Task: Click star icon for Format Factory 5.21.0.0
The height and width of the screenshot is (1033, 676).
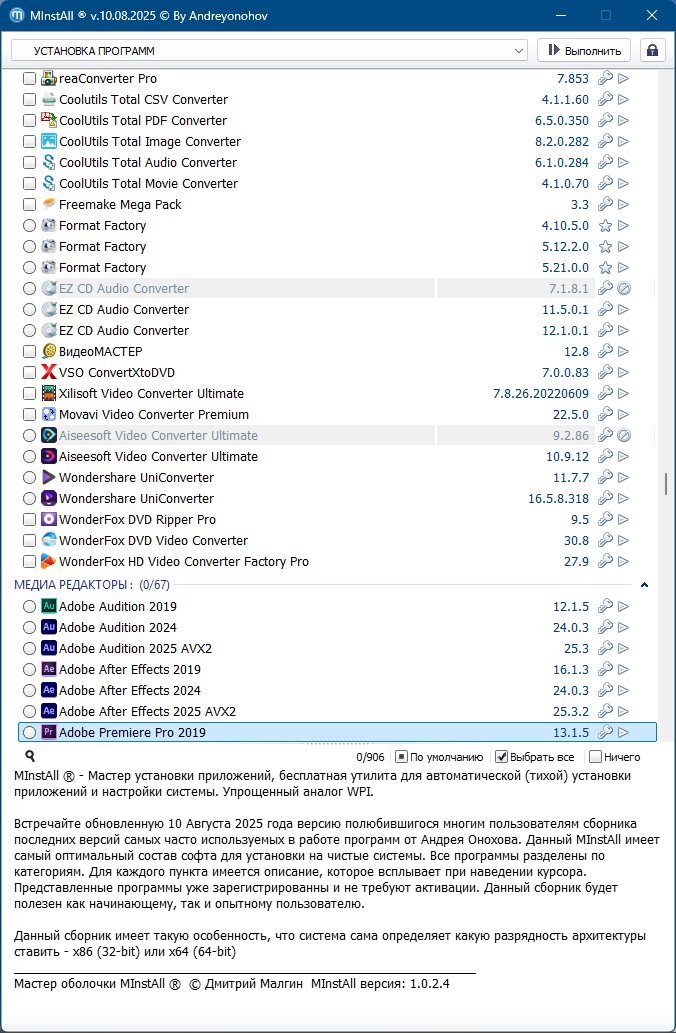Action: click(605, 267)
